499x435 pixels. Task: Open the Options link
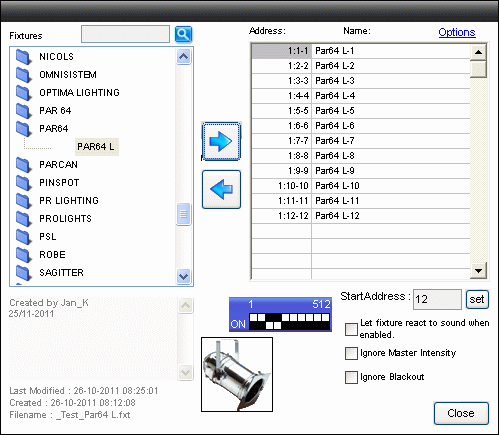[457, 32]
